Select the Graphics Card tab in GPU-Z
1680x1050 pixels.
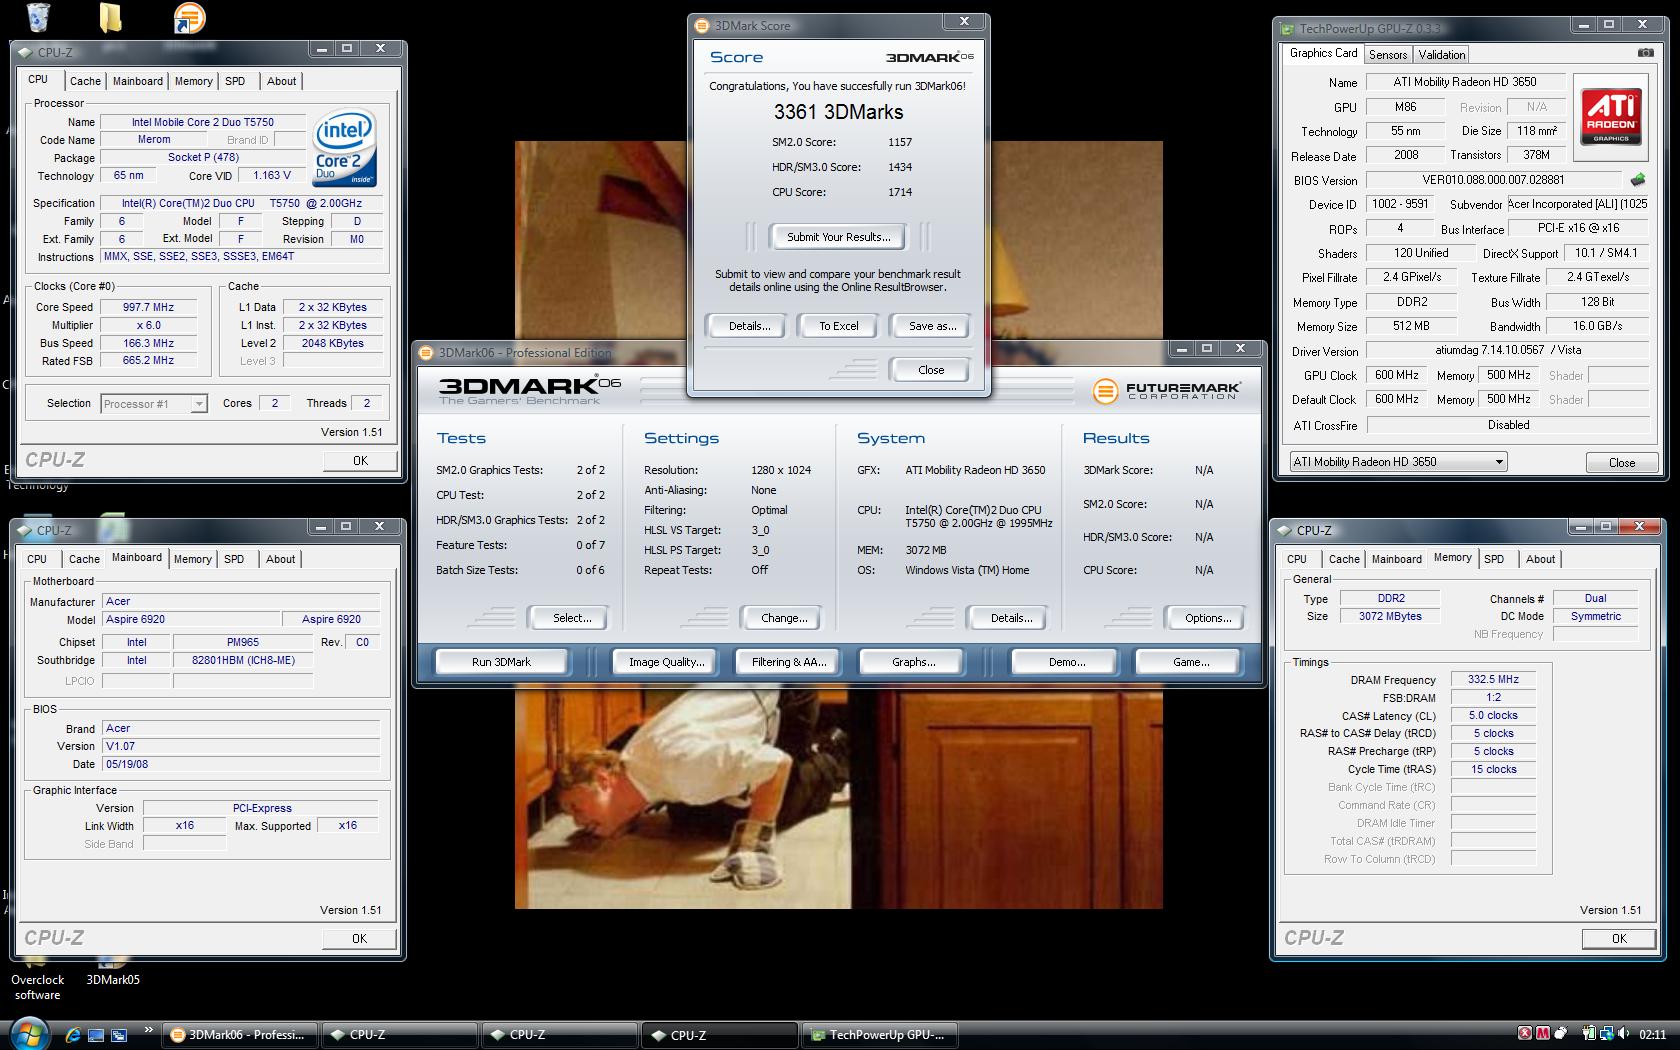(x=1323, y=53)
